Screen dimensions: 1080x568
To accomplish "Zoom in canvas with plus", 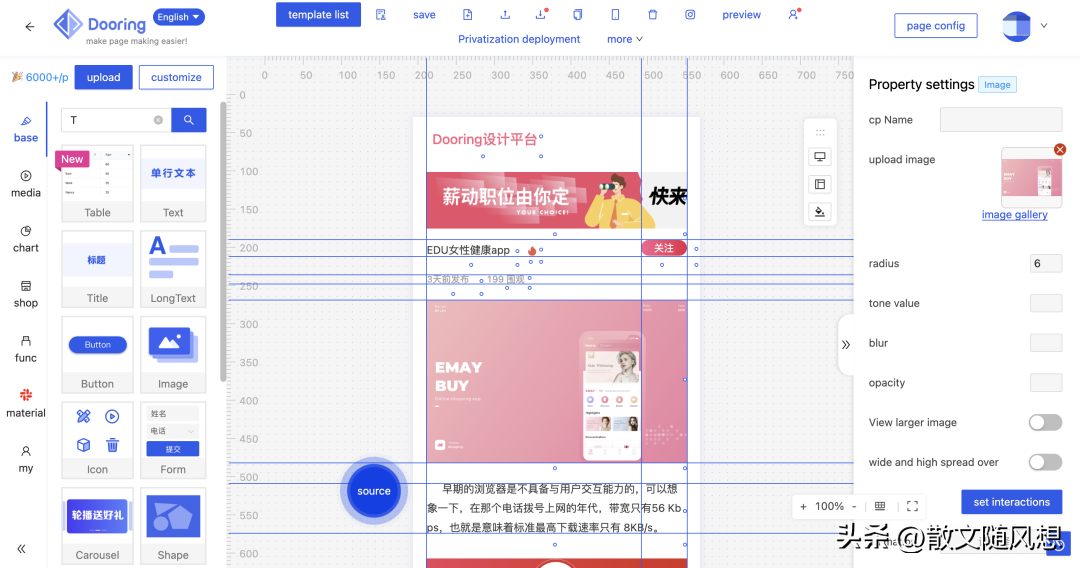I will tap(803, 507).
